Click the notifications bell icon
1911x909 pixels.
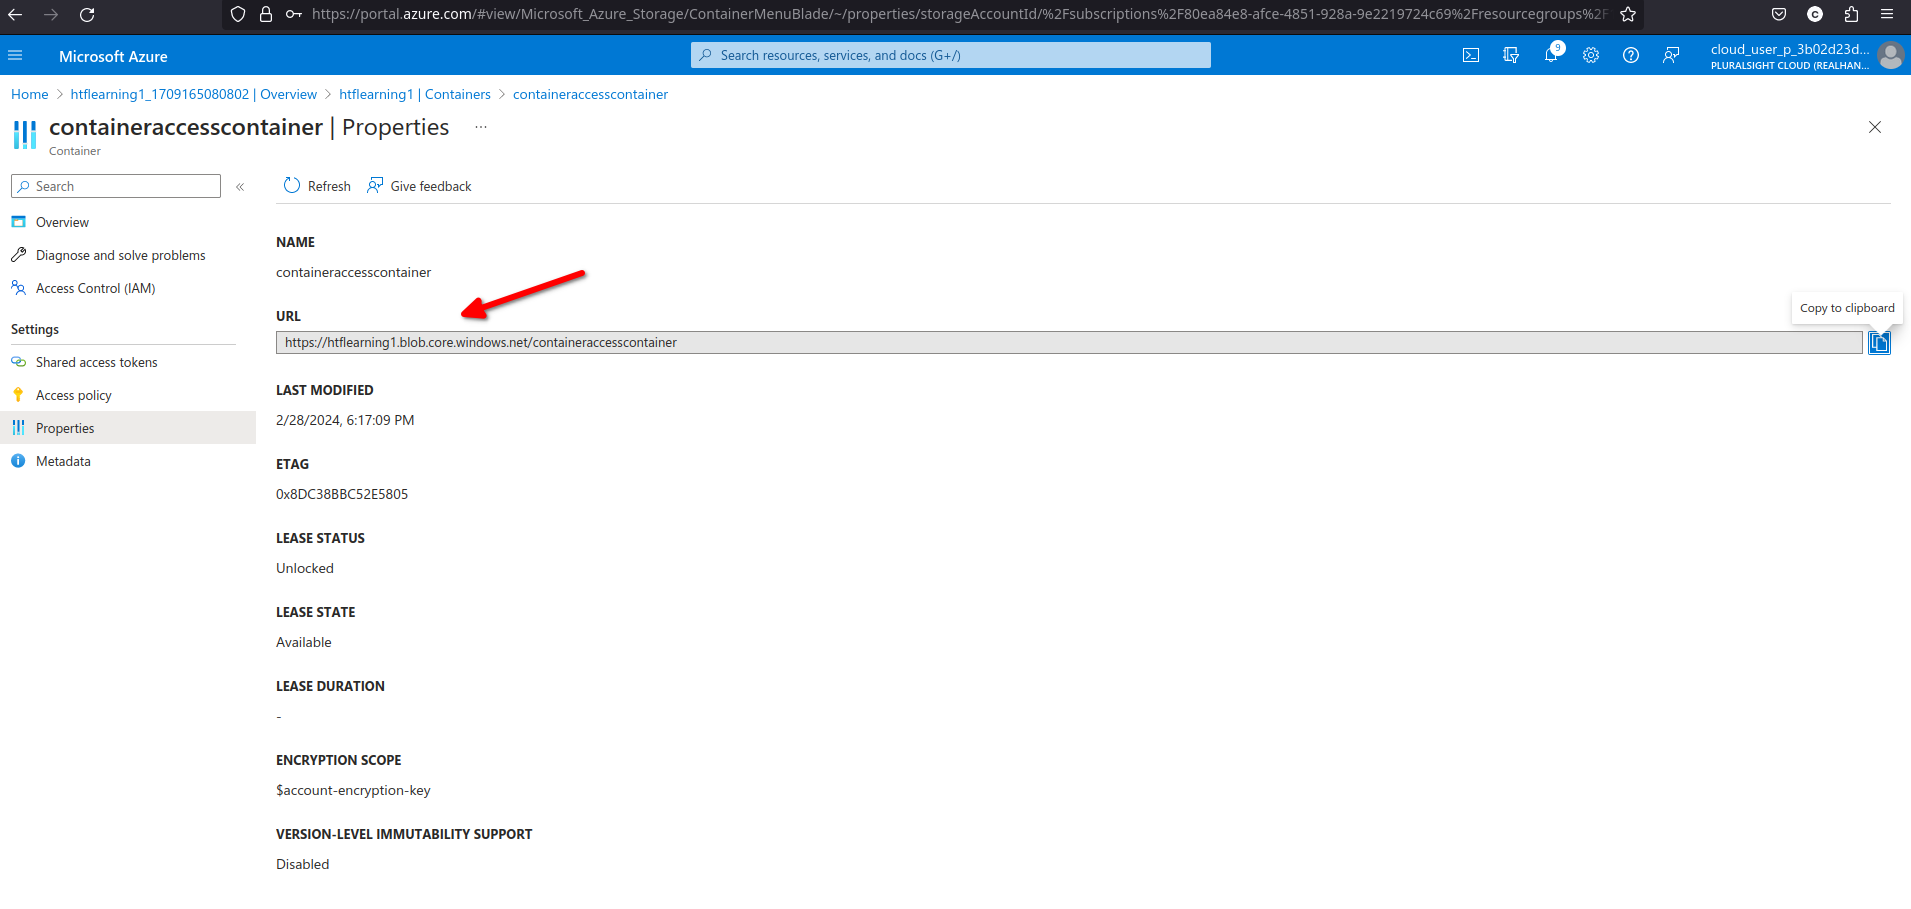coord(1551,56)
